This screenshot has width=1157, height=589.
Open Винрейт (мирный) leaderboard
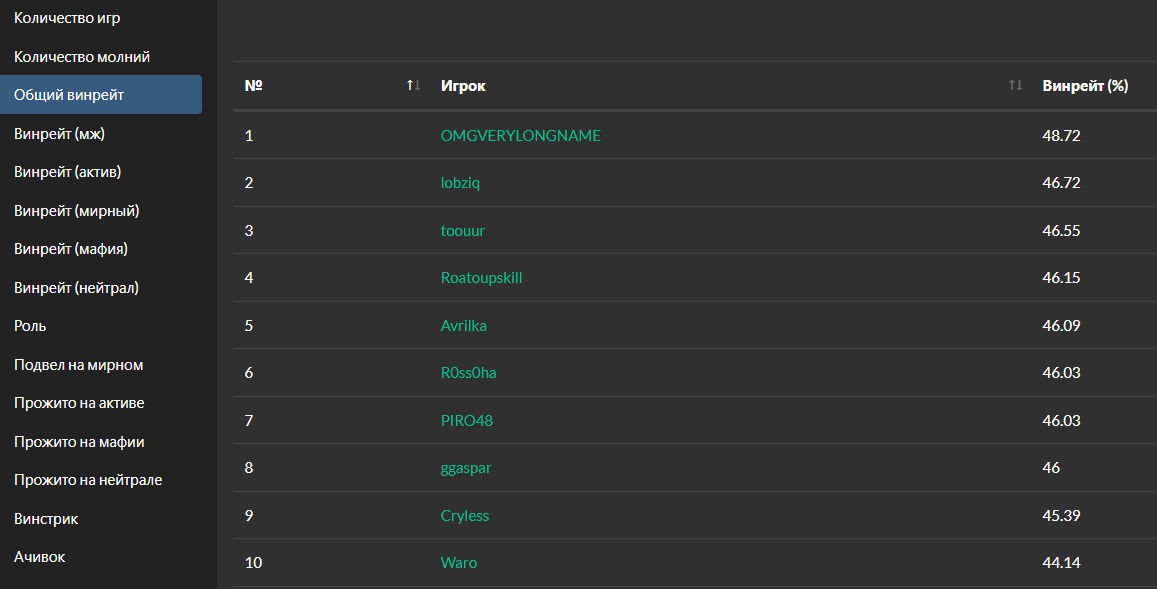coord(76,211)
